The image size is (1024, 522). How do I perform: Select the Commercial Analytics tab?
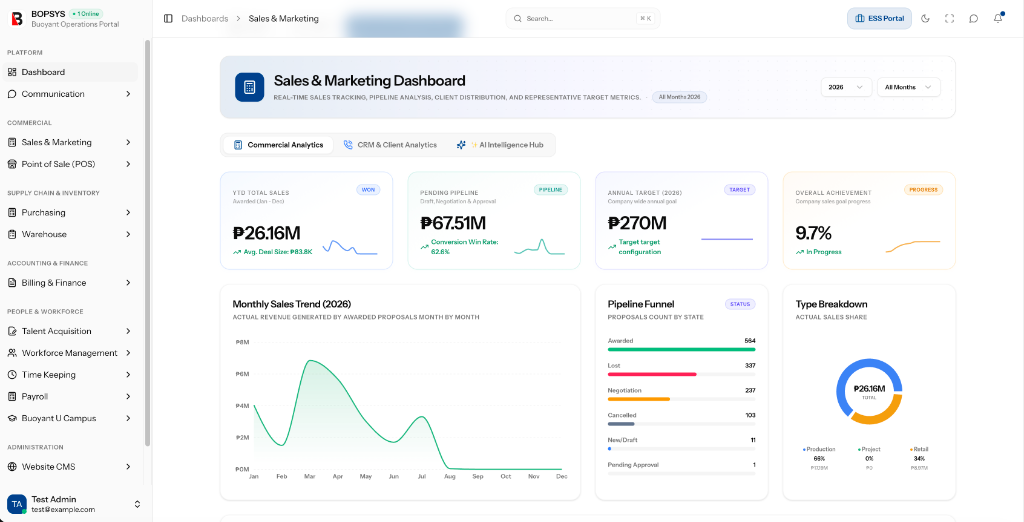point(278,145)
